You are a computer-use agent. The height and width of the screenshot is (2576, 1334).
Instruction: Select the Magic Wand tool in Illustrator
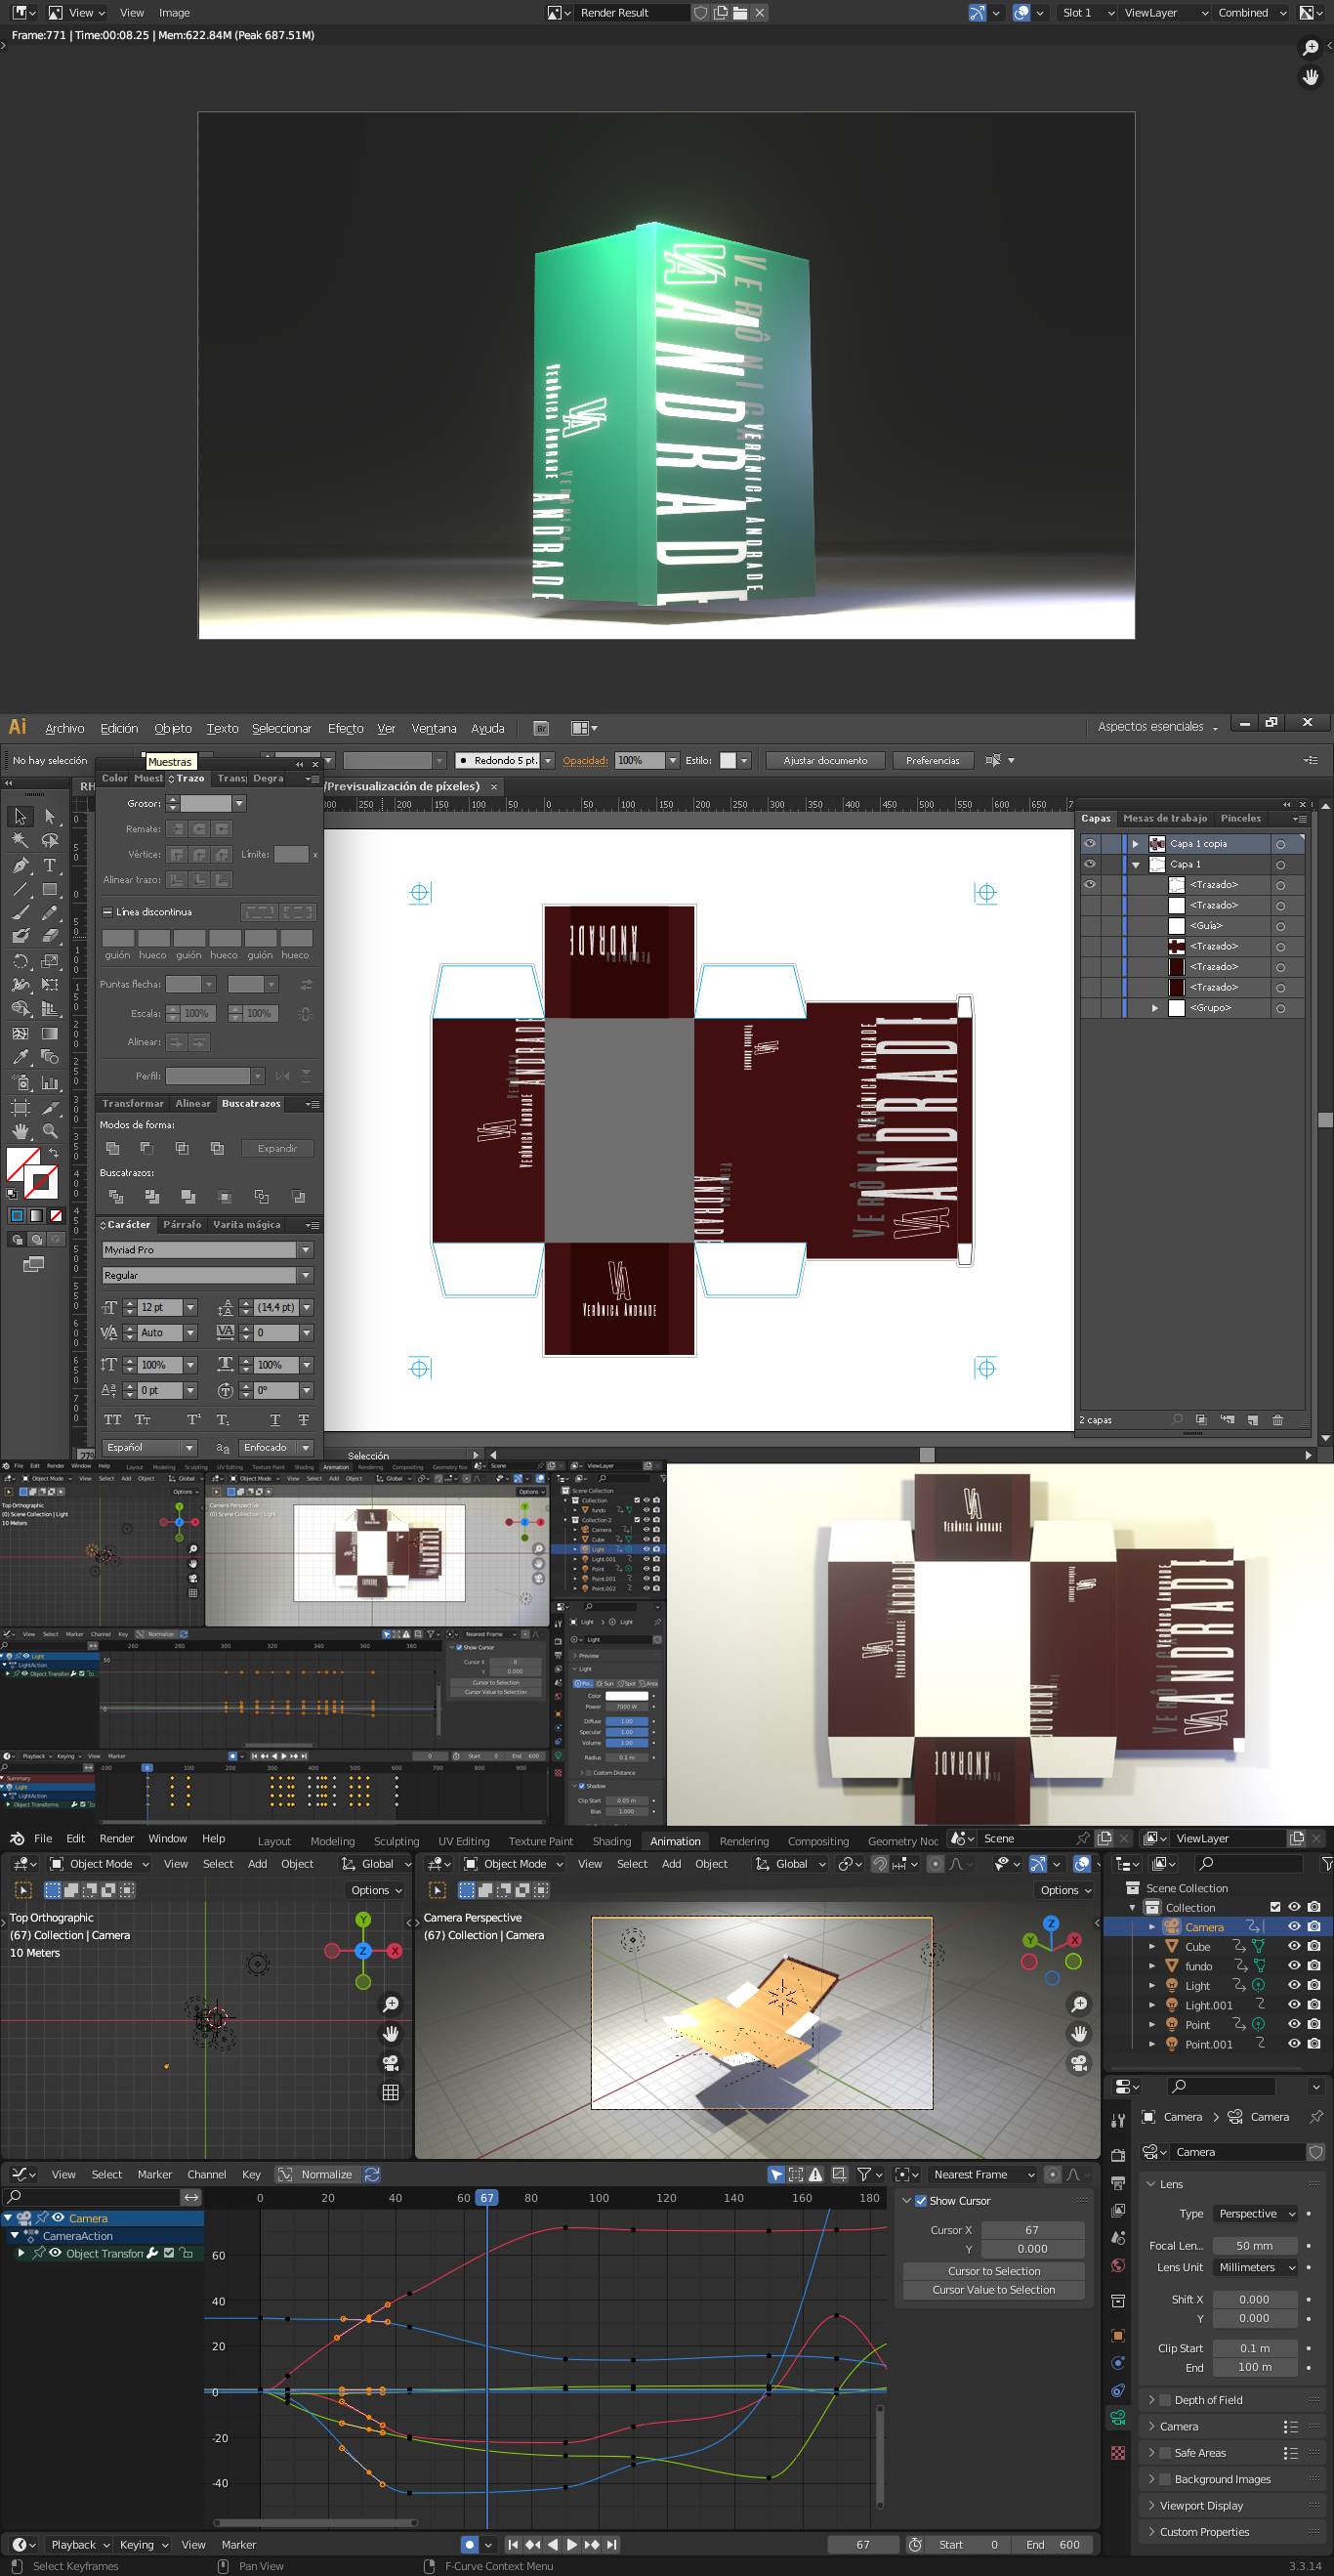coord(20,840)
